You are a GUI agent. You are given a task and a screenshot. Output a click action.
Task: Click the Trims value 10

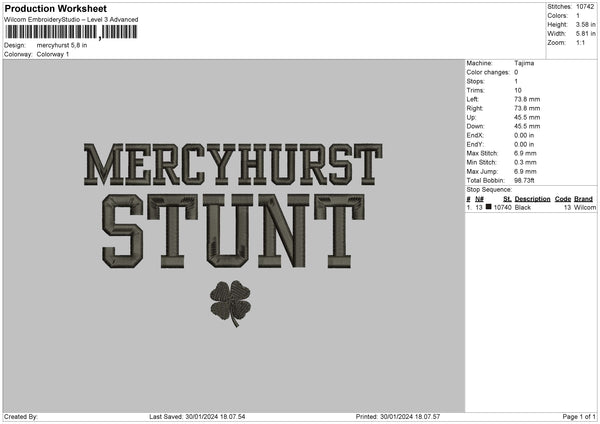518,90
